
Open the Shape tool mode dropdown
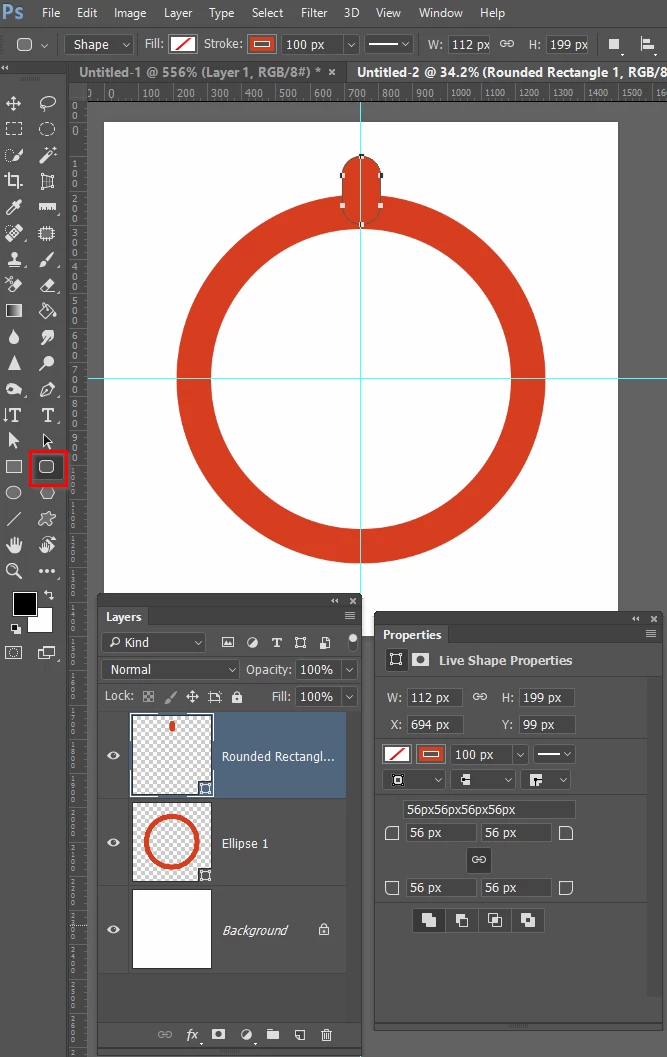(x=98, y=44)
